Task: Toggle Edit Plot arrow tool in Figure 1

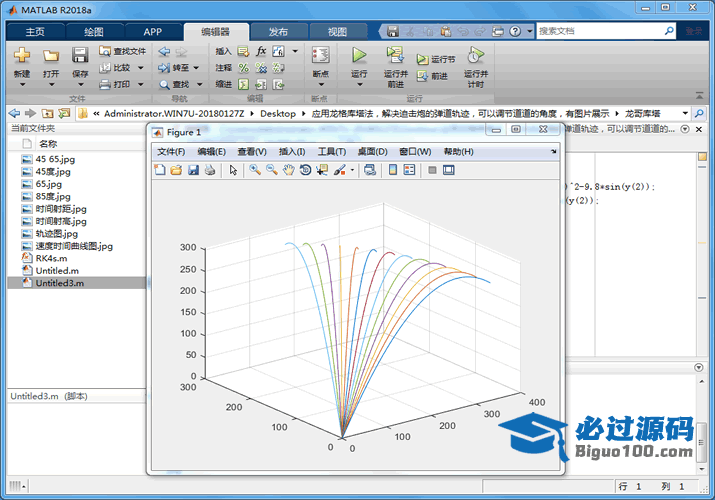Action: click(x=233, y=170)
